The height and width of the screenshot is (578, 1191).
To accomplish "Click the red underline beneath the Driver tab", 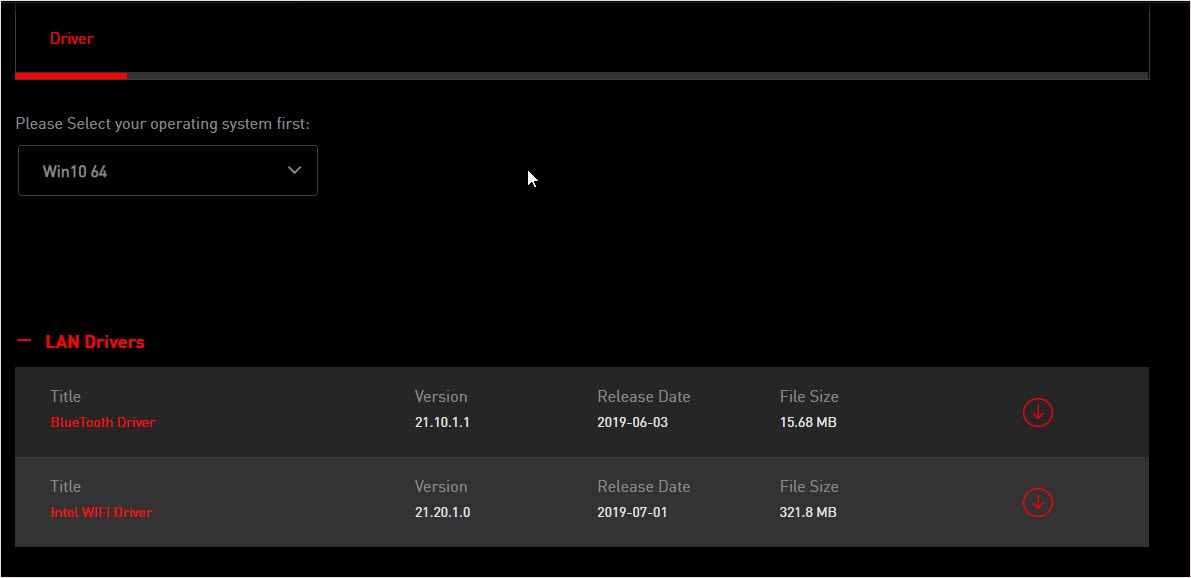I will click(x=71, y=75).
